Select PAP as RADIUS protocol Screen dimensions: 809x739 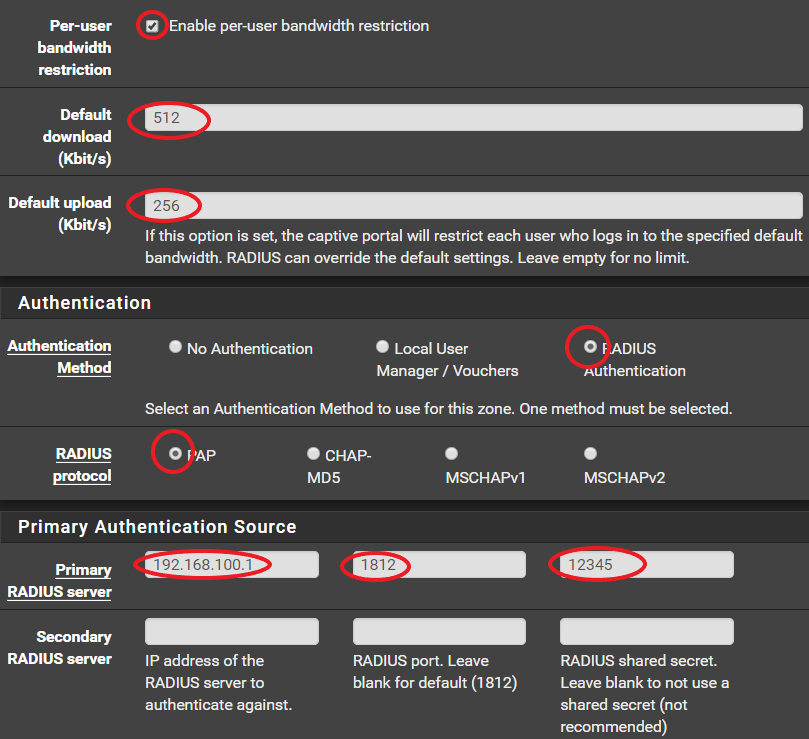[176, 453]
